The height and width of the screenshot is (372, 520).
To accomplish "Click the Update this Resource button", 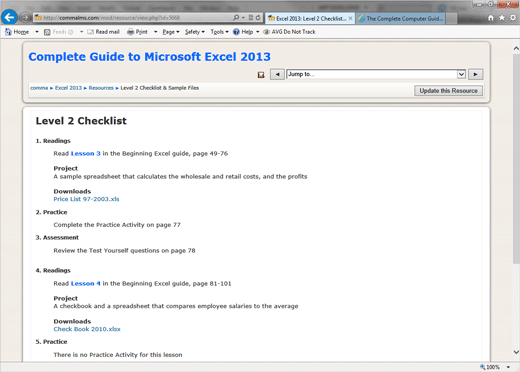I will [x=448, y=91].
